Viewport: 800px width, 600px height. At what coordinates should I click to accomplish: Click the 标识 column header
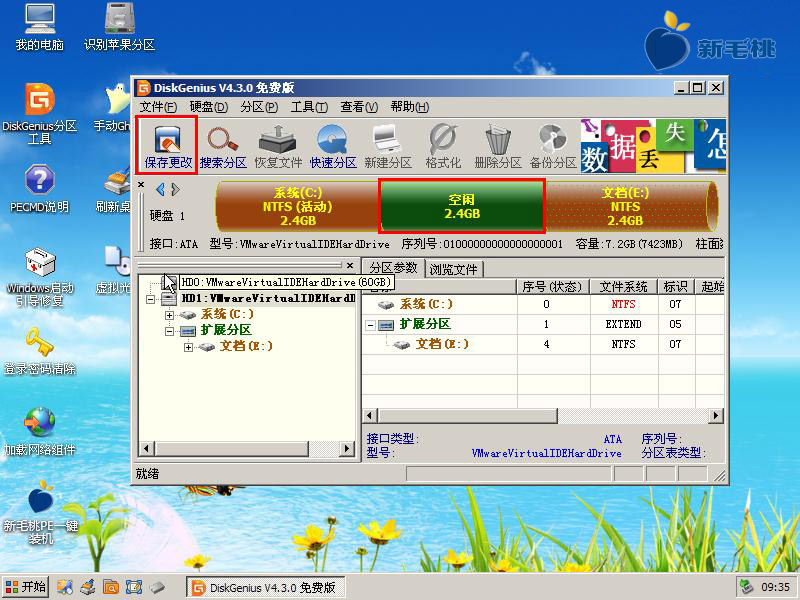(x=676, y=287)
